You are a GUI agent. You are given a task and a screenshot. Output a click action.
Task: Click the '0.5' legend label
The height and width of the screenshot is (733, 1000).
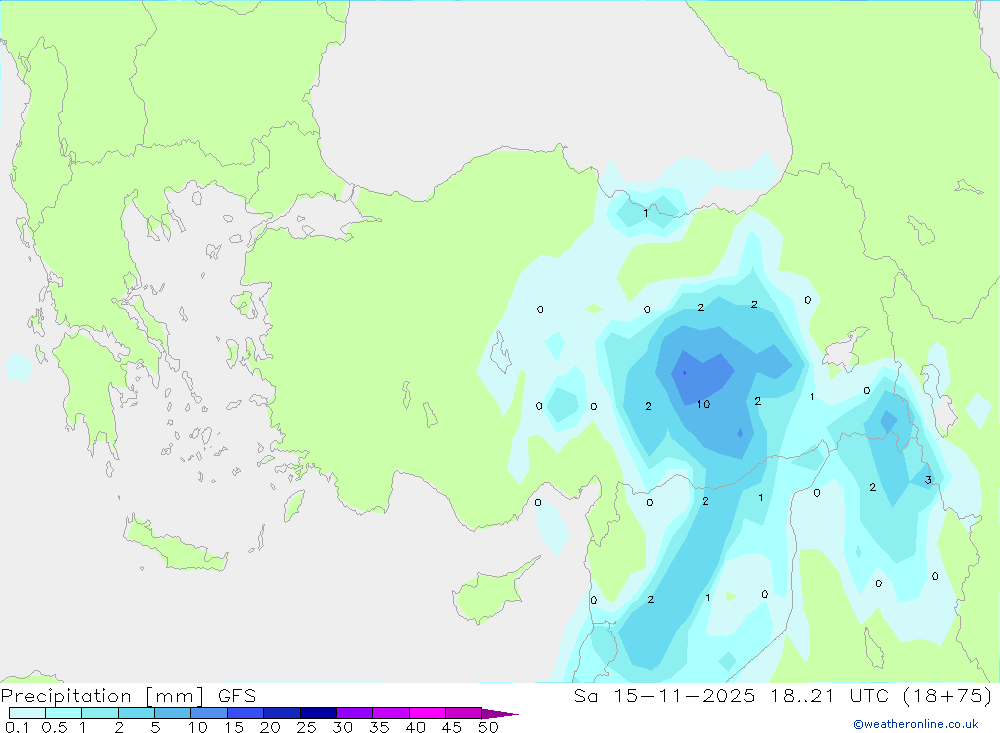click(x=54, y=727)
